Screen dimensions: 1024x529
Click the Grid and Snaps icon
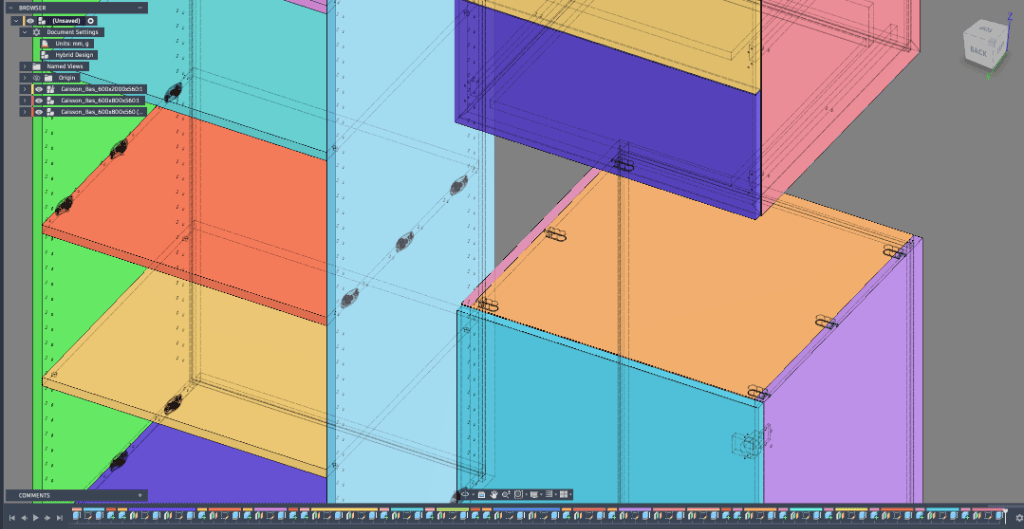coord(549,494)
